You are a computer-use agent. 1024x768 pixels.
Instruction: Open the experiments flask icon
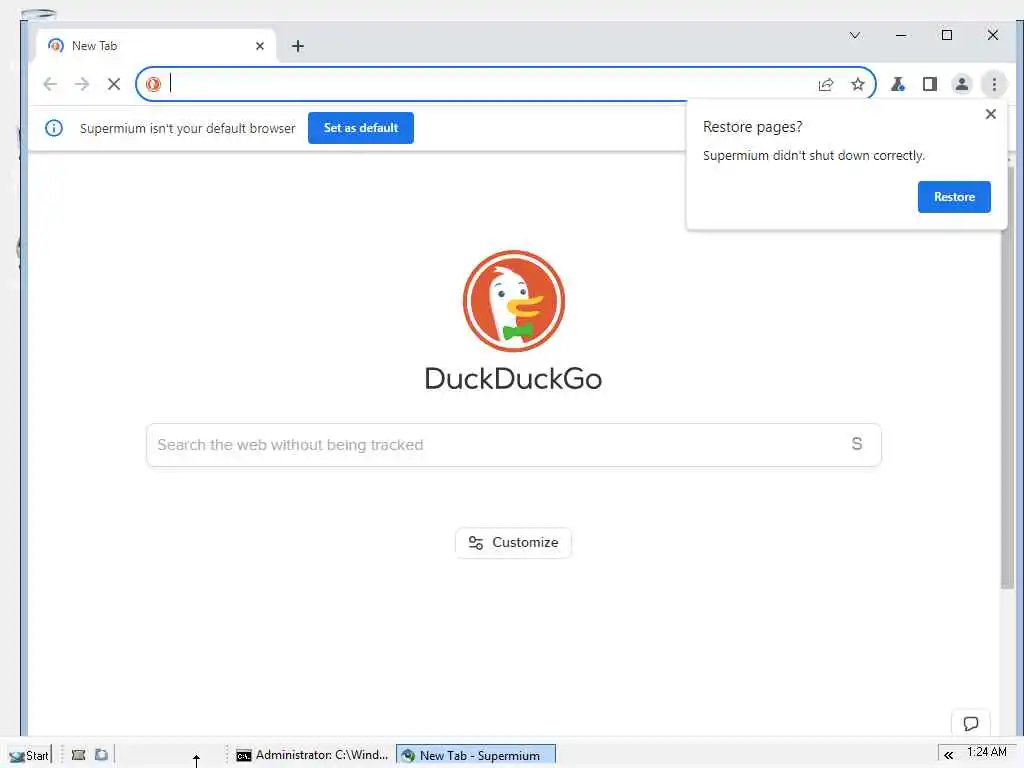[898, 84]
